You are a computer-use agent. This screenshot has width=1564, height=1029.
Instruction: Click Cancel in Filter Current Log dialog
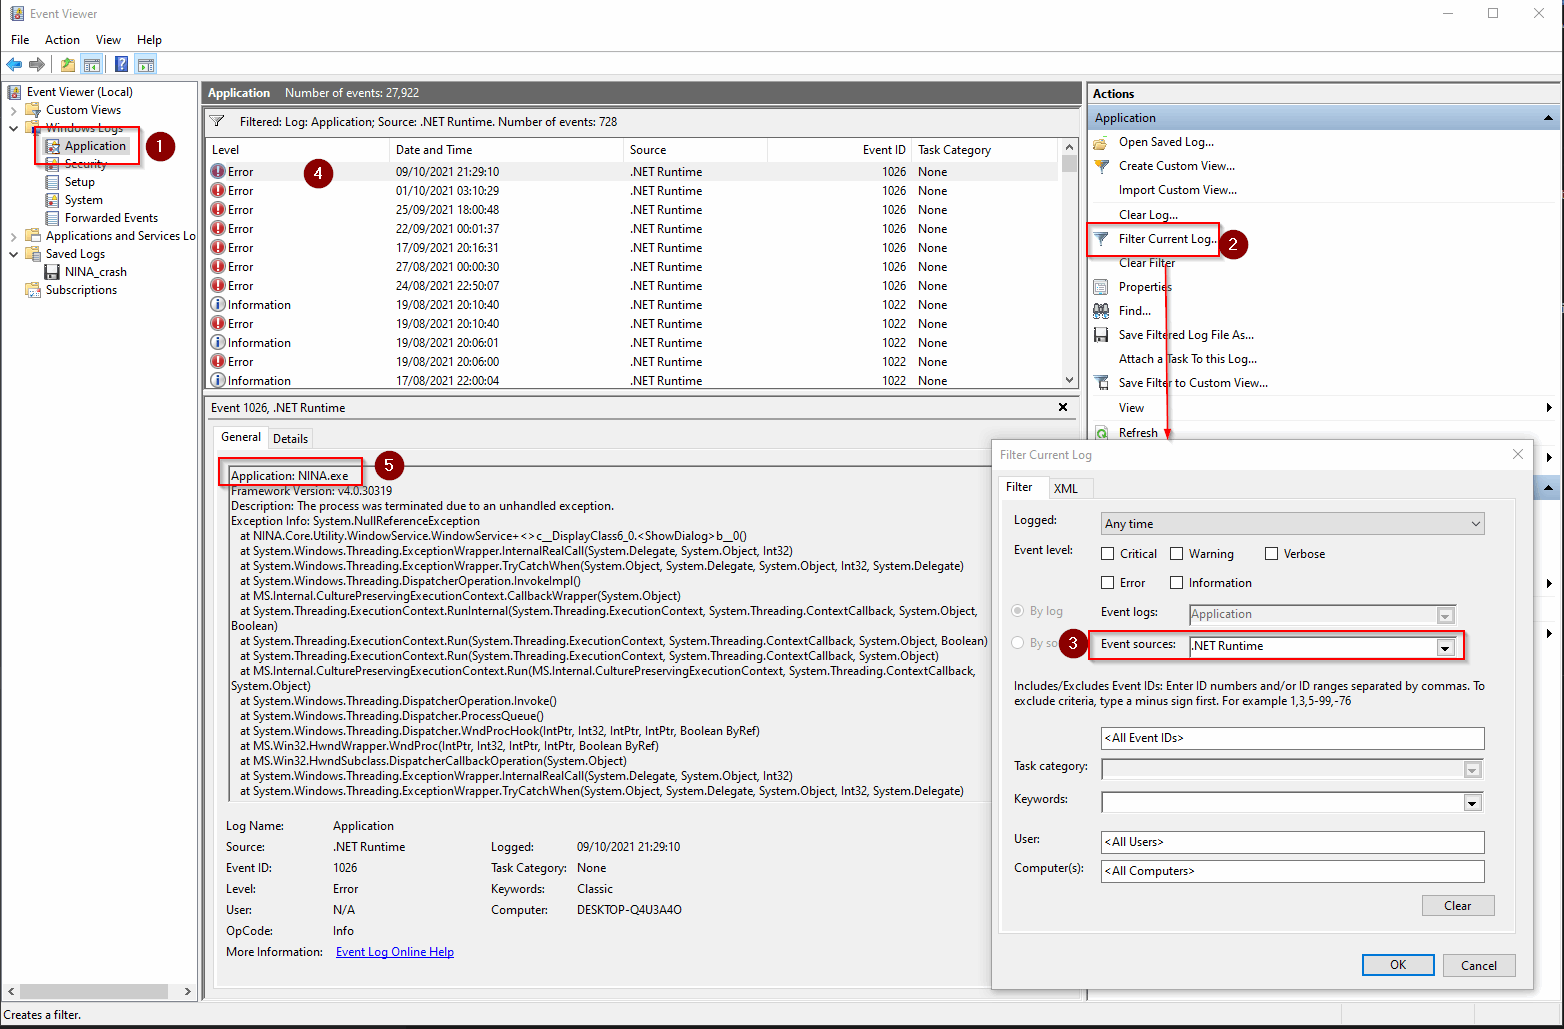(x=1479, y=966)
